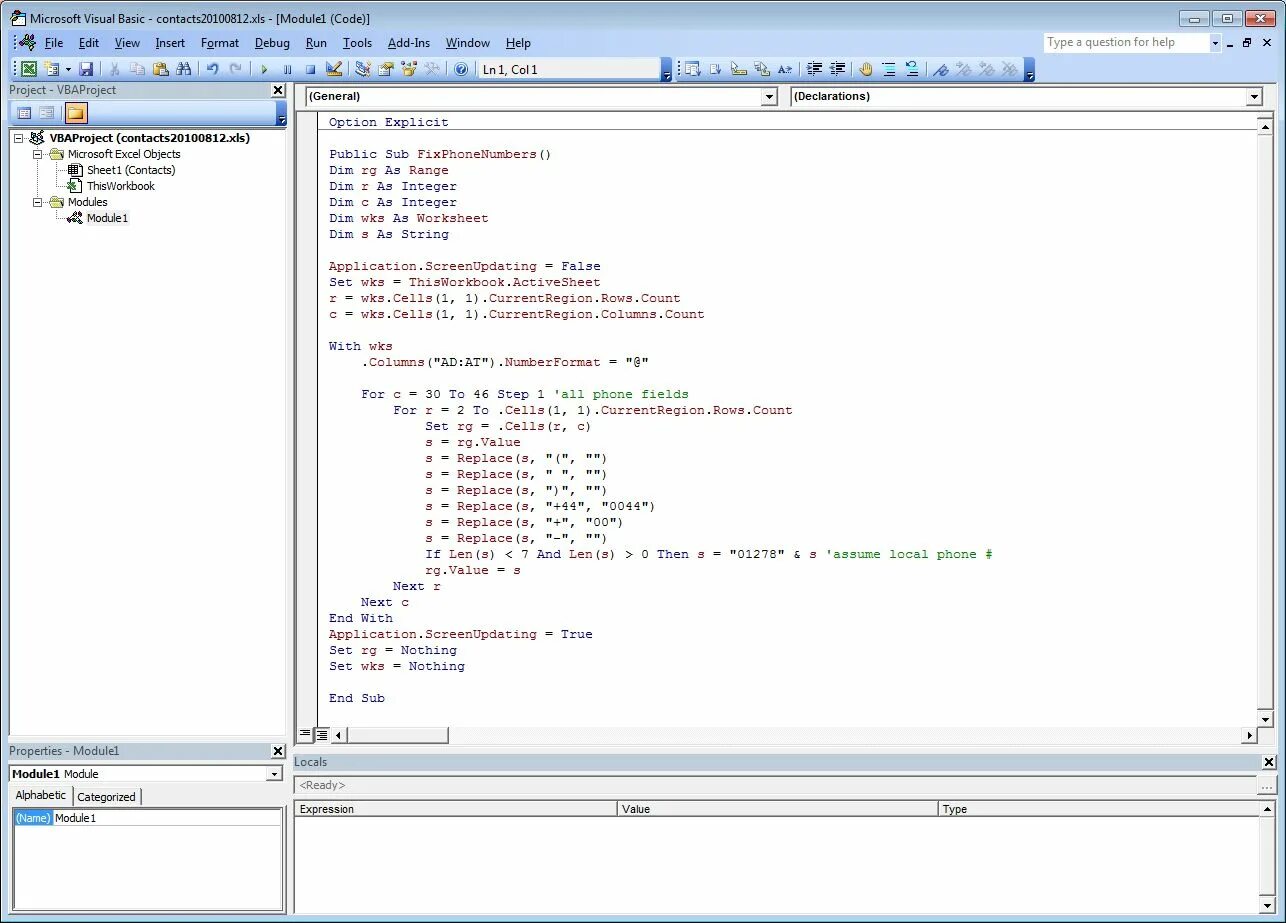Open the File menu
Screen dimensions: 1286x923
(54, 43)
